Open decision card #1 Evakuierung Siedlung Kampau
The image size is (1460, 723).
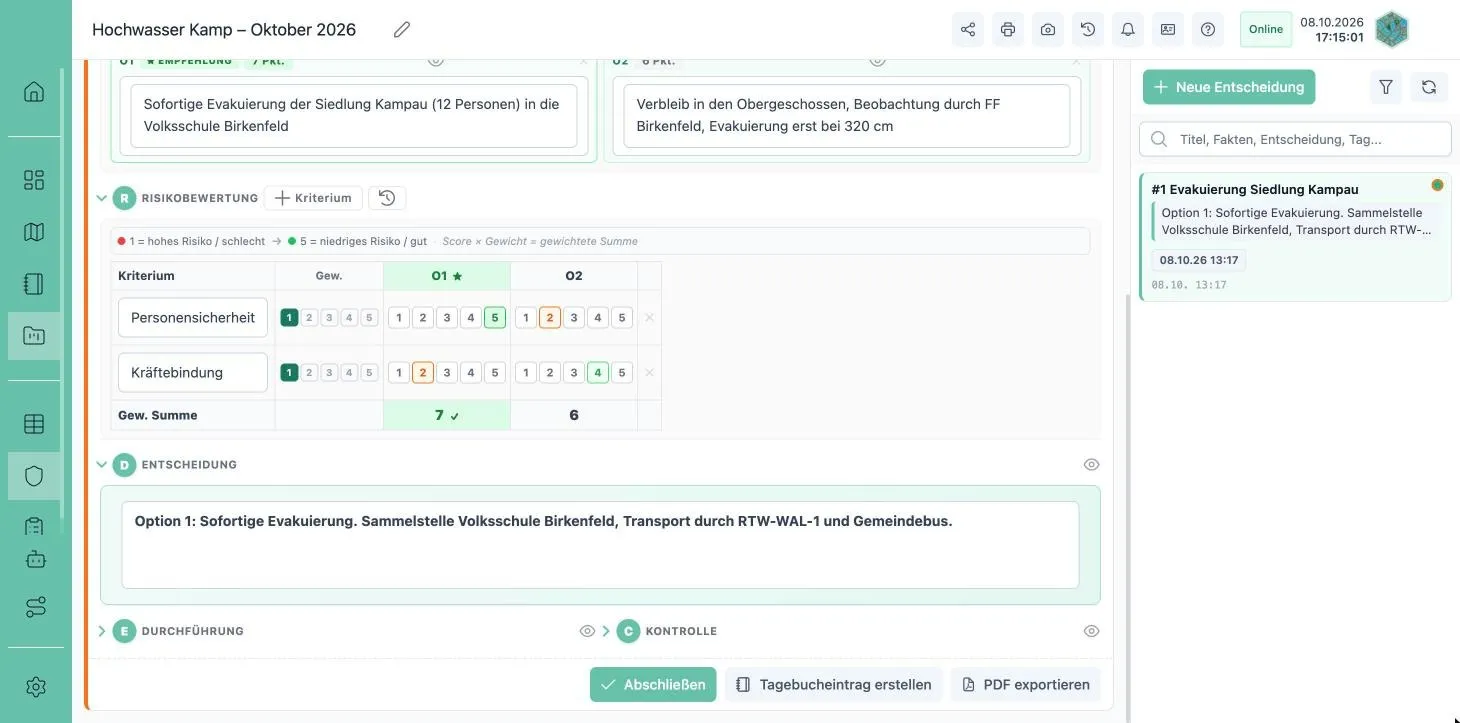click(1296, 237)
